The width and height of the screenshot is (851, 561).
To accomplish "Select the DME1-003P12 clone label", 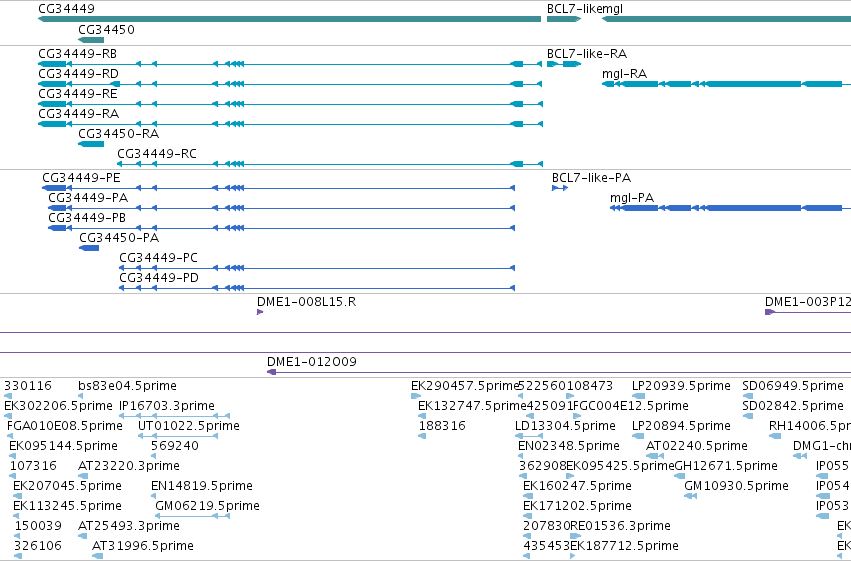I will tap(808, 302).
